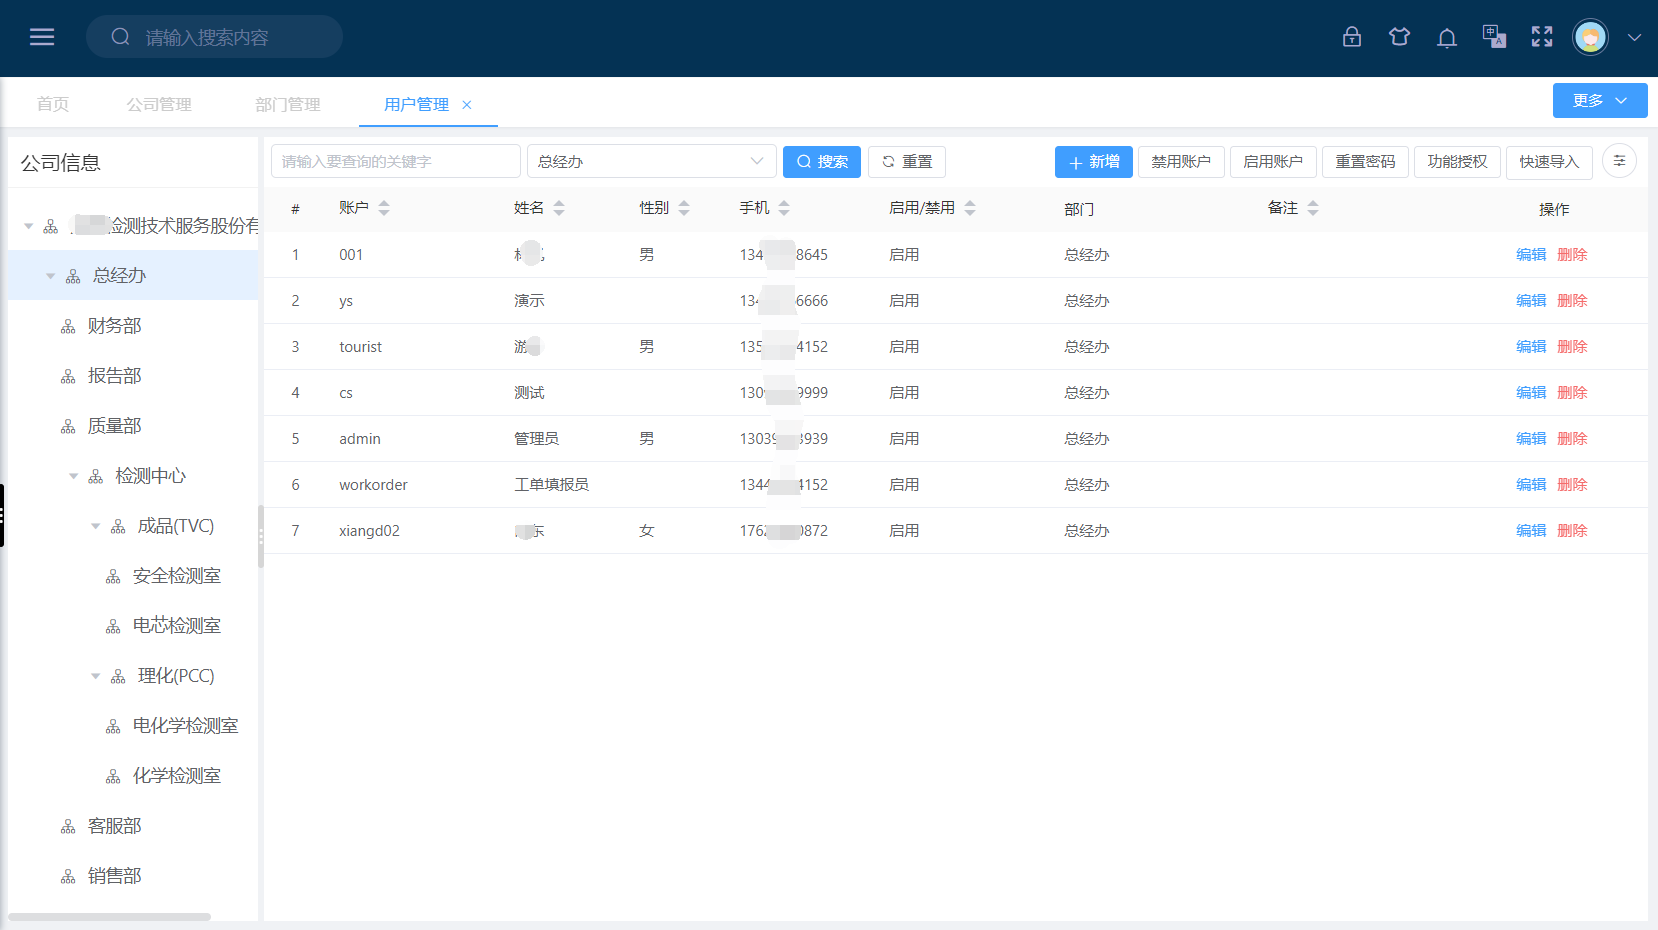Viewport: 1658px width, 930px height.
Task: Click the 禁用账户 button
Action: pyautogui.click(x=1181, y=161)
